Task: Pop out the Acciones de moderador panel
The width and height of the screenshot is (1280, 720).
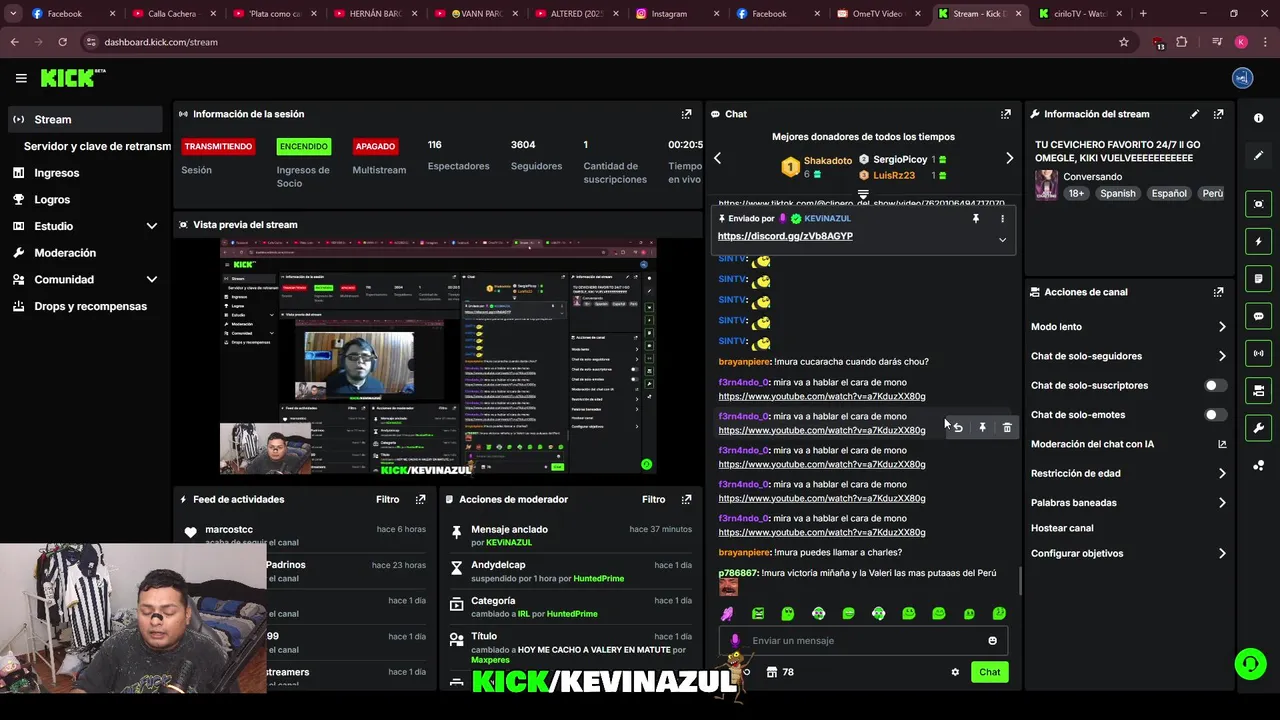Action: 686,499
